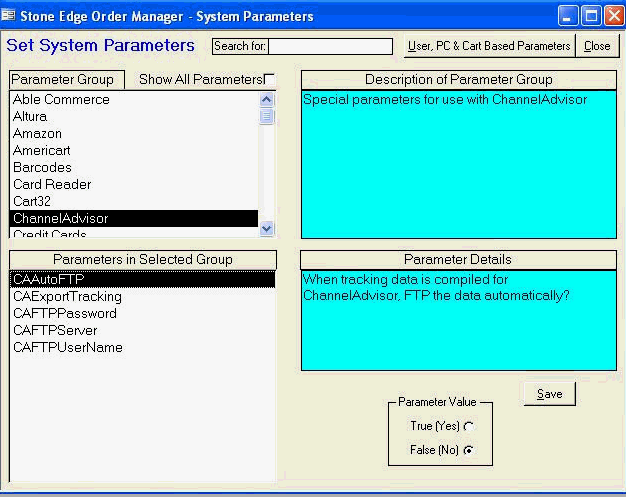The width and height of the screenshot is (626, 497).
Task: Select the CAExportTracking parameter
Action: (x=143, y=296)
